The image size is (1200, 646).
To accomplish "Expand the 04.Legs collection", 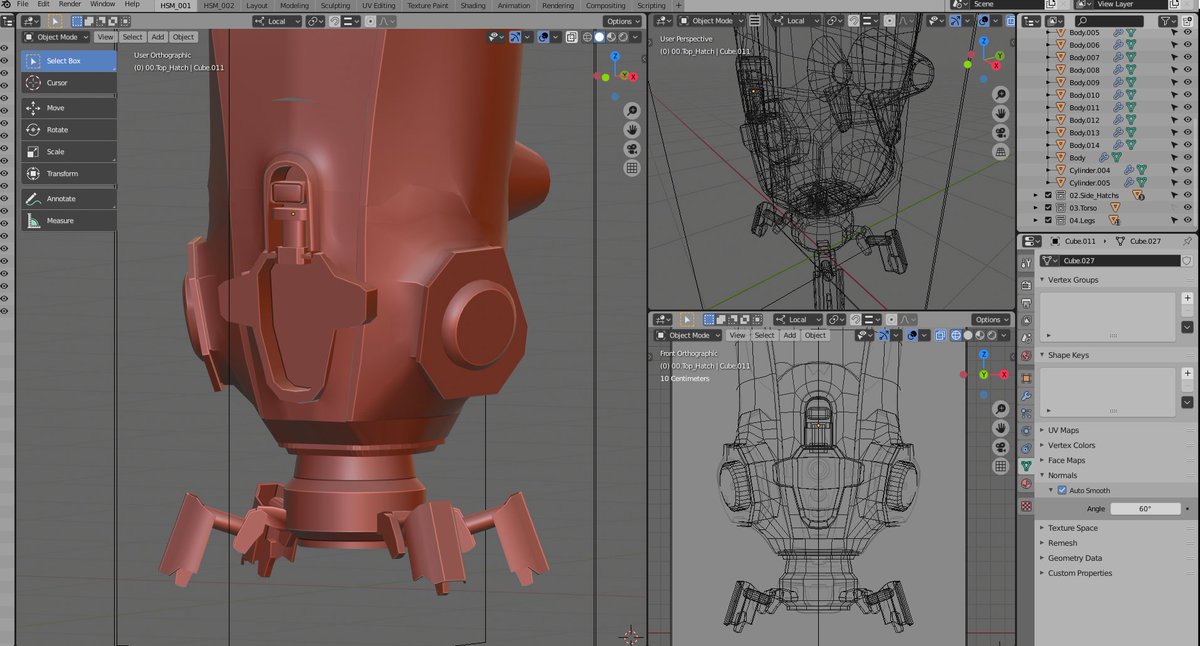I will click(1037, 220).
